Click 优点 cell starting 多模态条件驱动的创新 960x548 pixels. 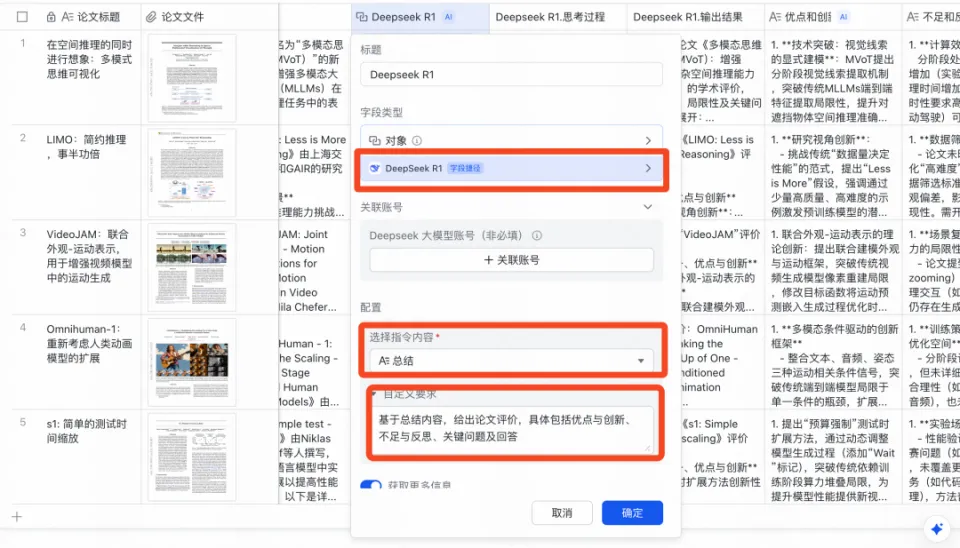point(833,362)
